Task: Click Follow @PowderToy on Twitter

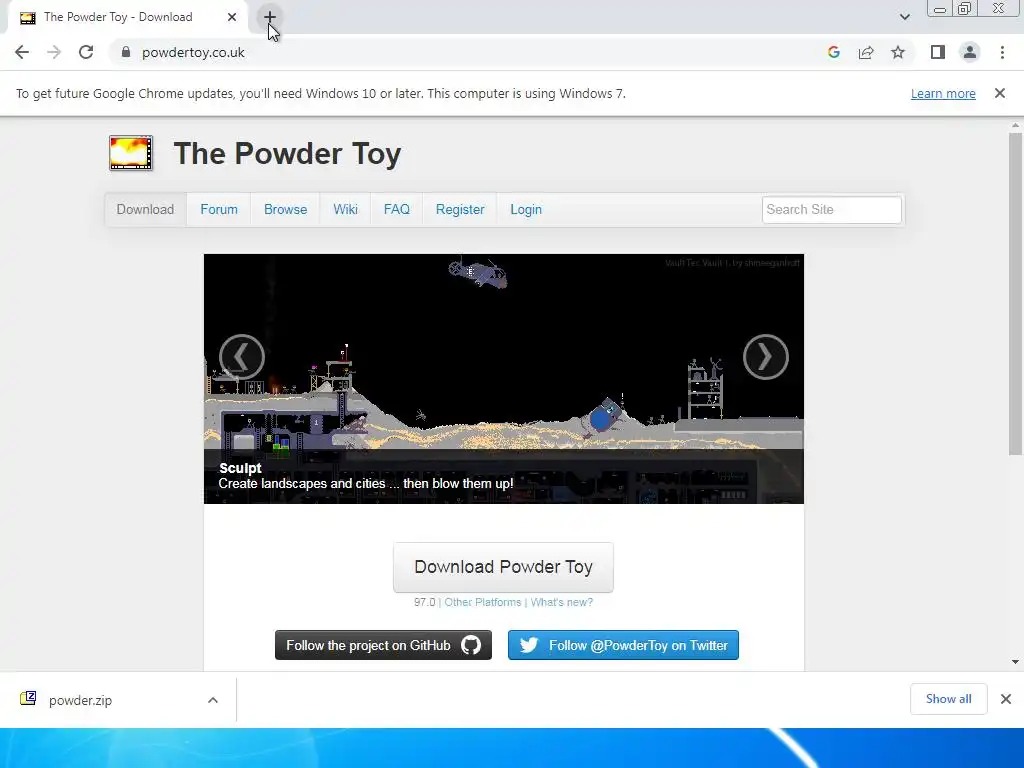Action: tap(623, 645)
